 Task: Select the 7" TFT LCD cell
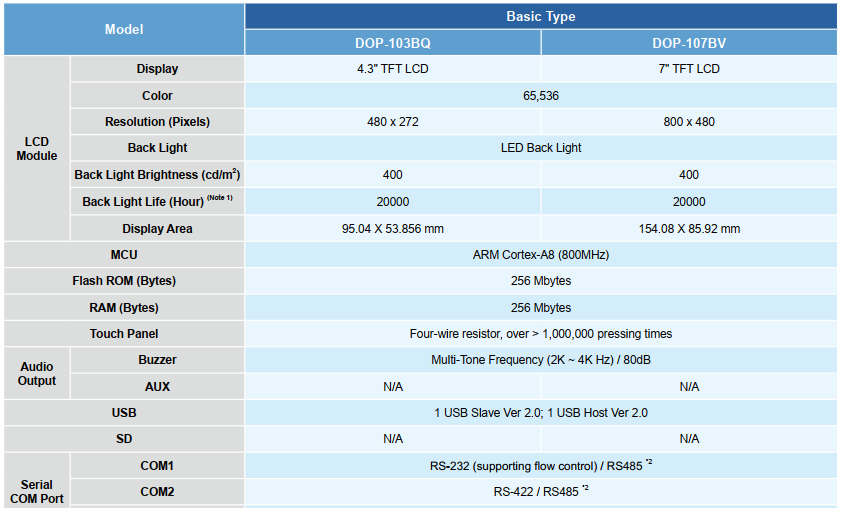689,69
